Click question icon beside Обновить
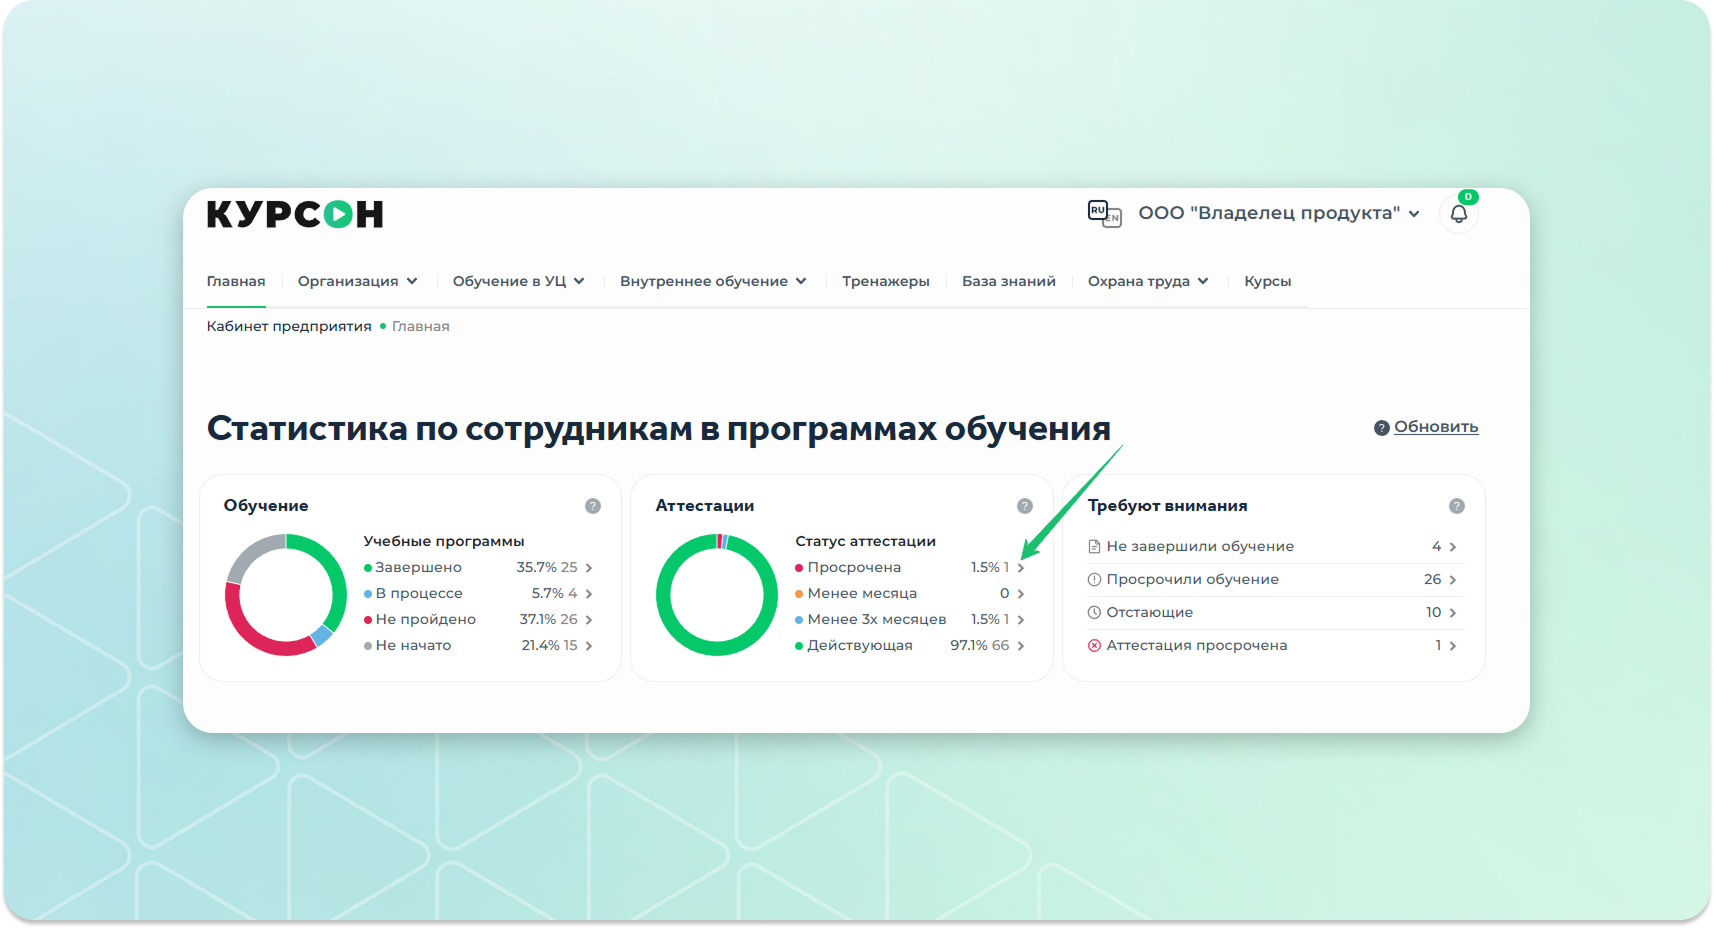Screen dimensions: 1714x928 pyautogui.click(x=1381, y=428)
